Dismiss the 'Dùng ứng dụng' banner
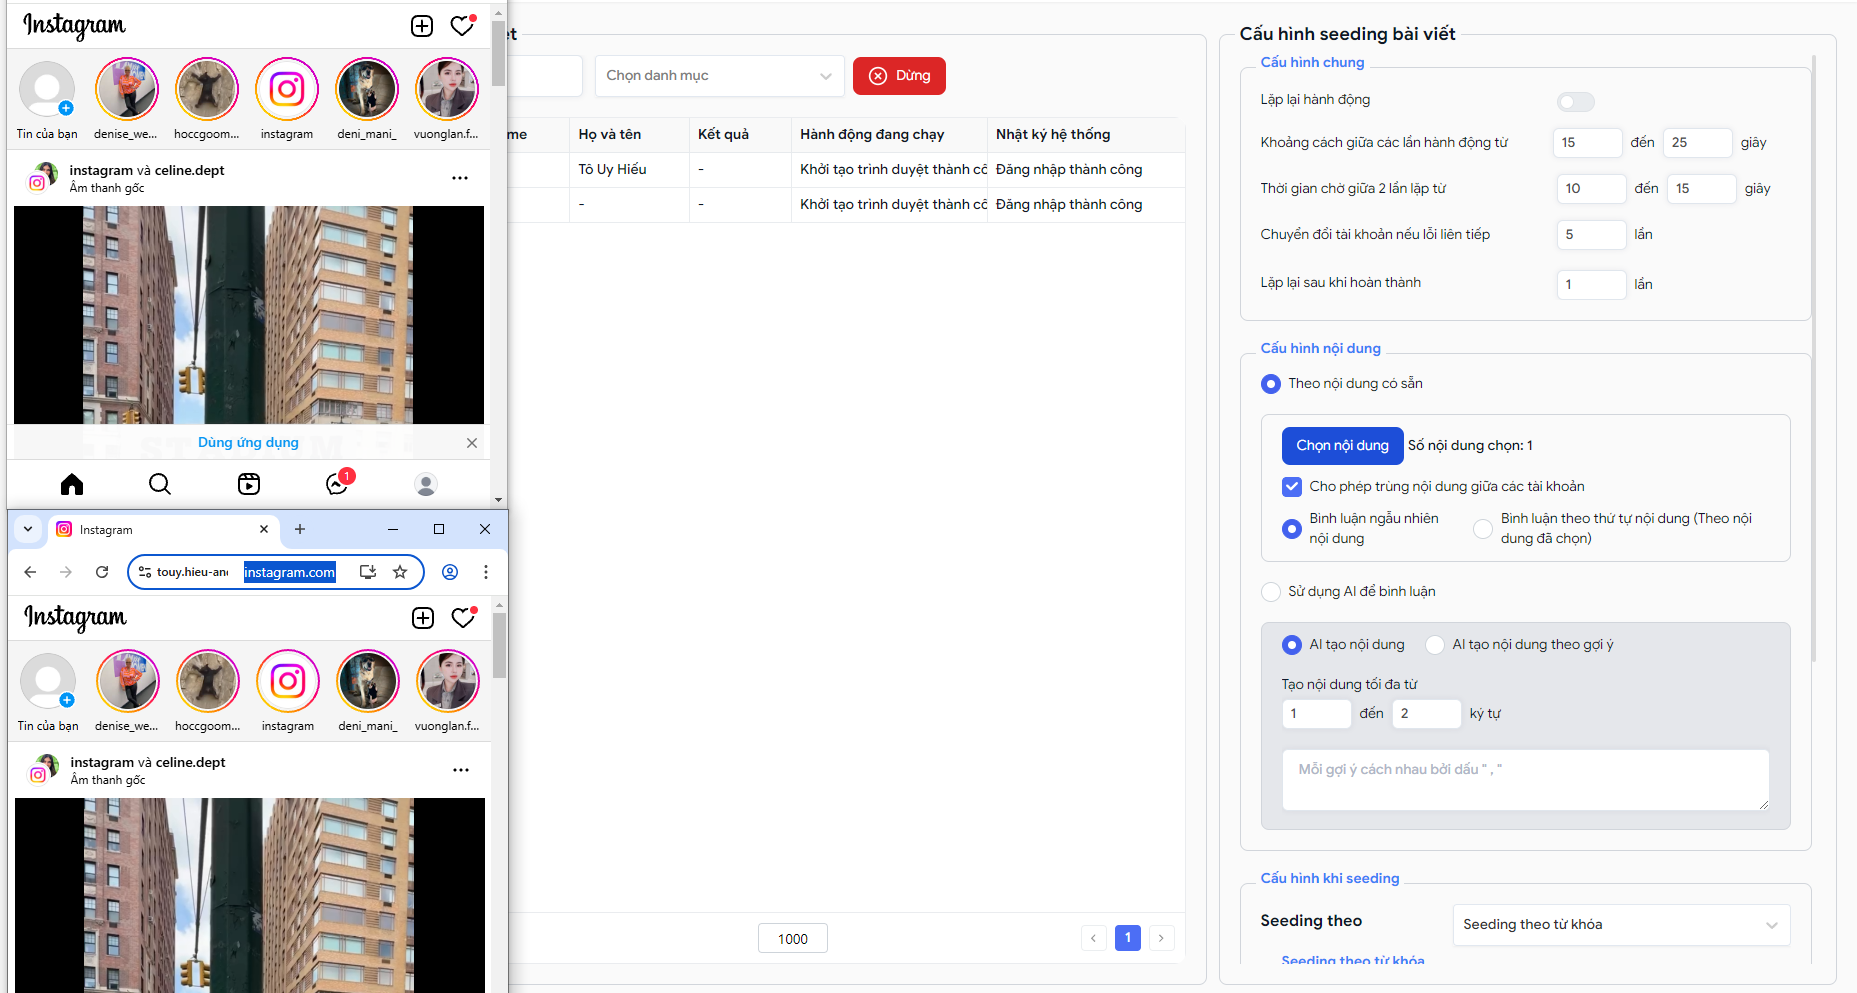 point(472,443)
